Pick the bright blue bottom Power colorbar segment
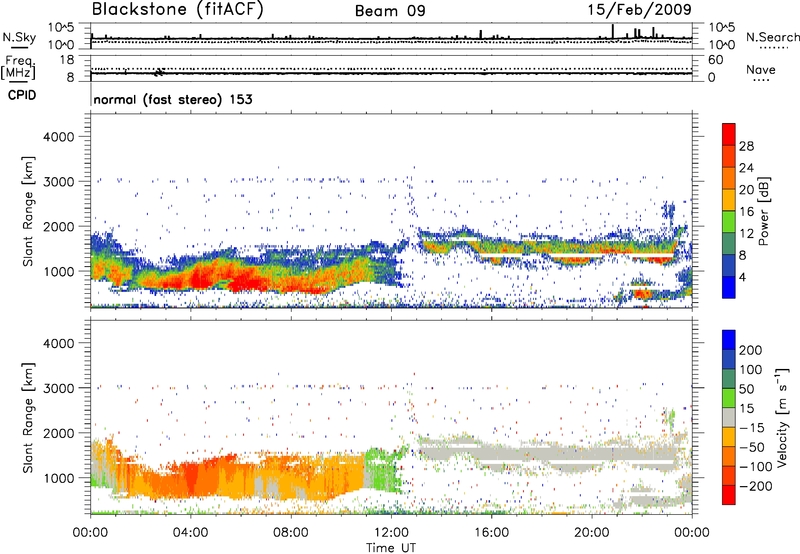This screenshot has width=800, height=554. [729, 287]
